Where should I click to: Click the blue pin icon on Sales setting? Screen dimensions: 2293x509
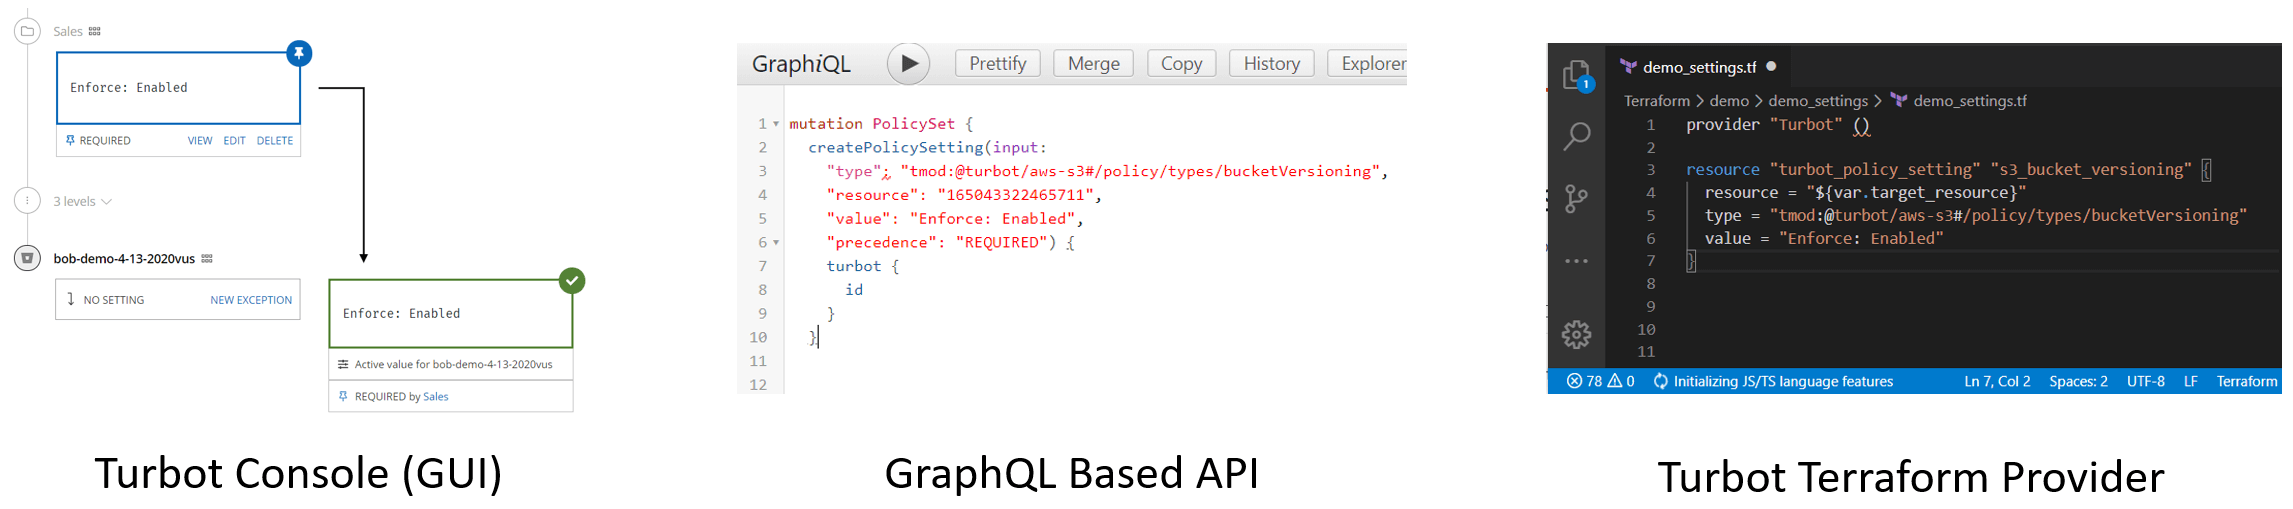pos(299,53)
